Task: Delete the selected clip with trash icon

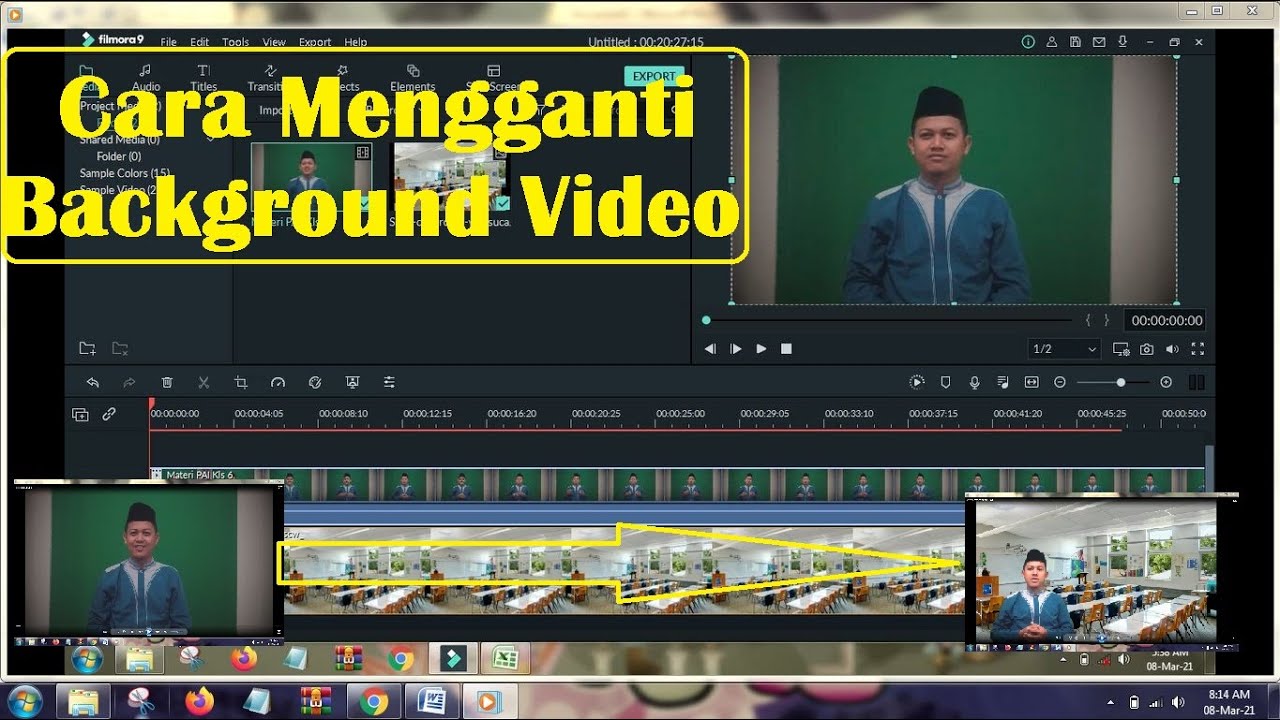Action: [x=167, y=382]
